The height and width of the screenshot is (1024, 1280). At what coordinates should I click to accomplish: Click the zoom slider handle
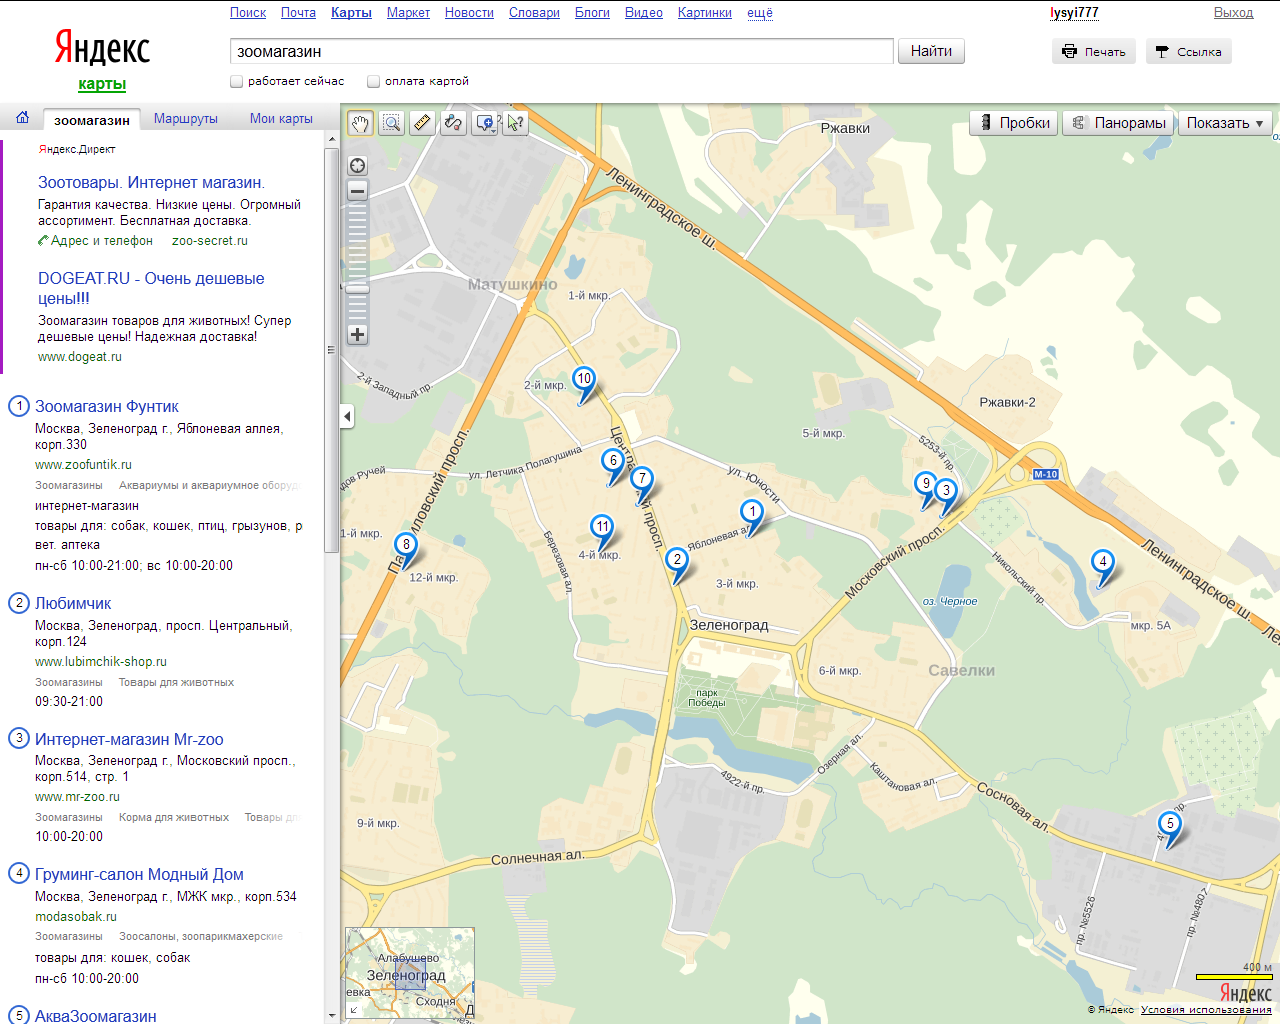[x=357, y=288]
